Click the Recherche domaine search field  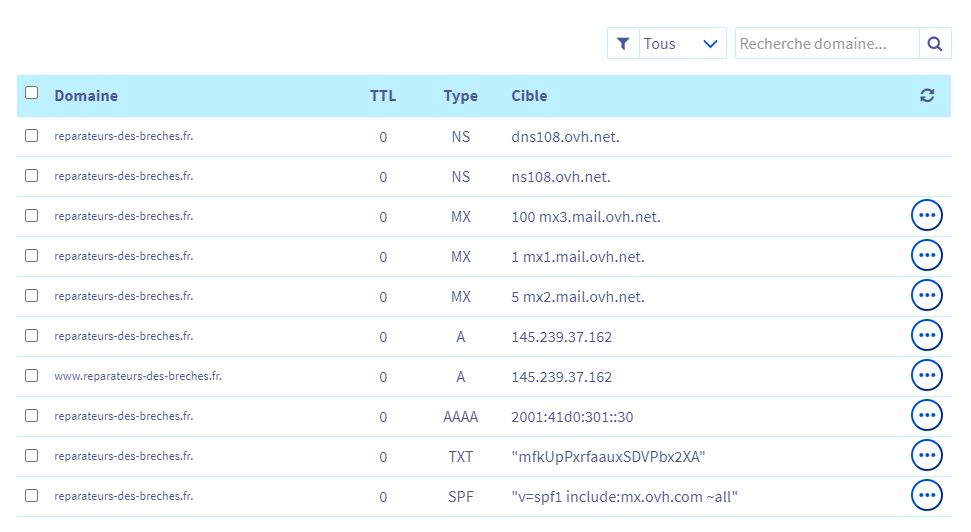point(826,44)
